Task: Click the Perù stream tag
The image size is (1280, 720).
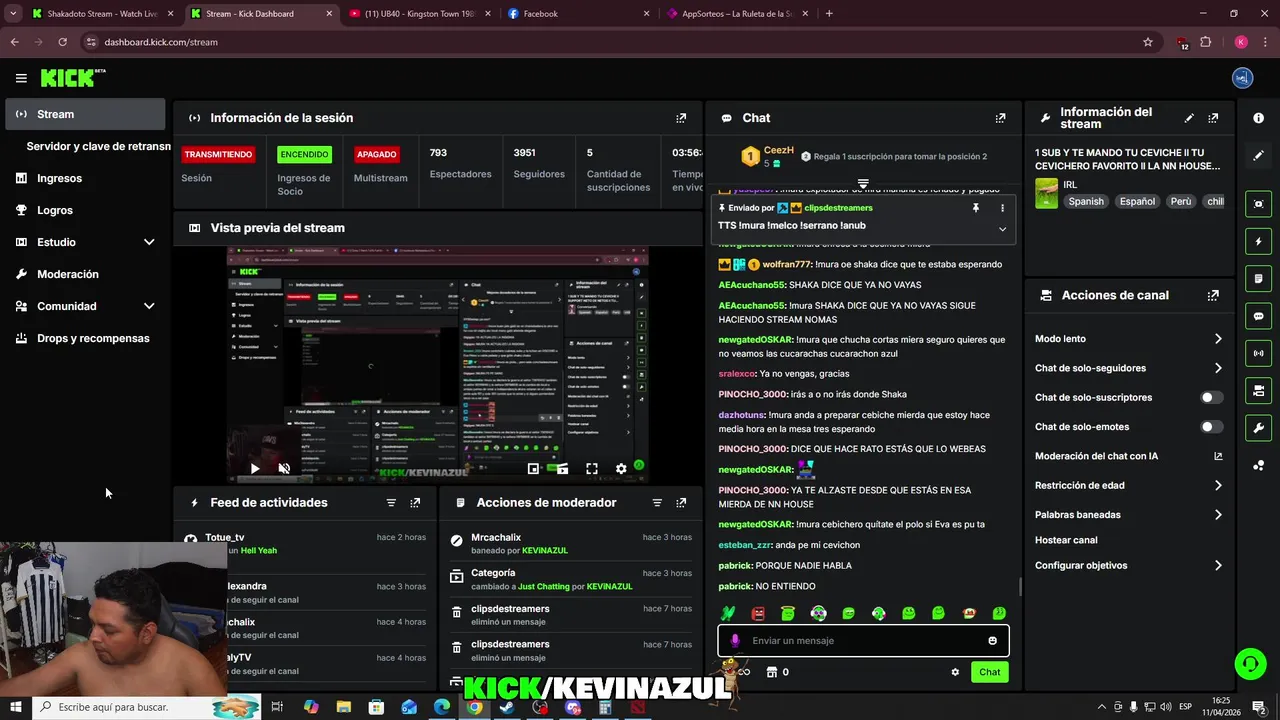Action: point(1181,201)
